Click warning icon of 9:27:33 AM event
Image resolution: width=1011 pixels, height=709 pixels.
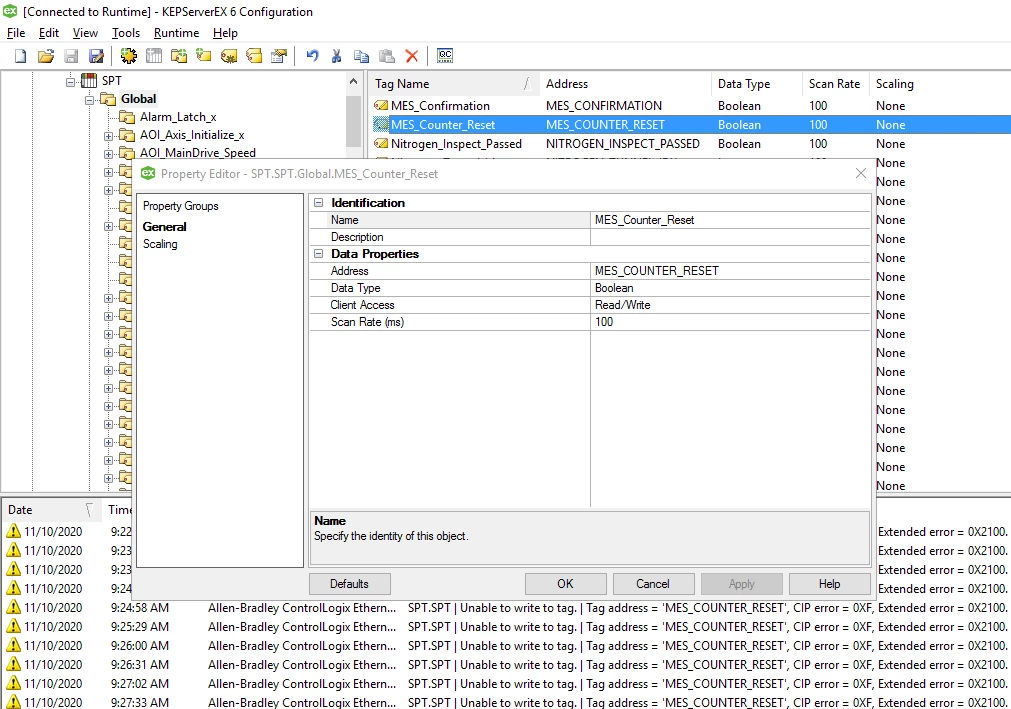click(14, 701)
